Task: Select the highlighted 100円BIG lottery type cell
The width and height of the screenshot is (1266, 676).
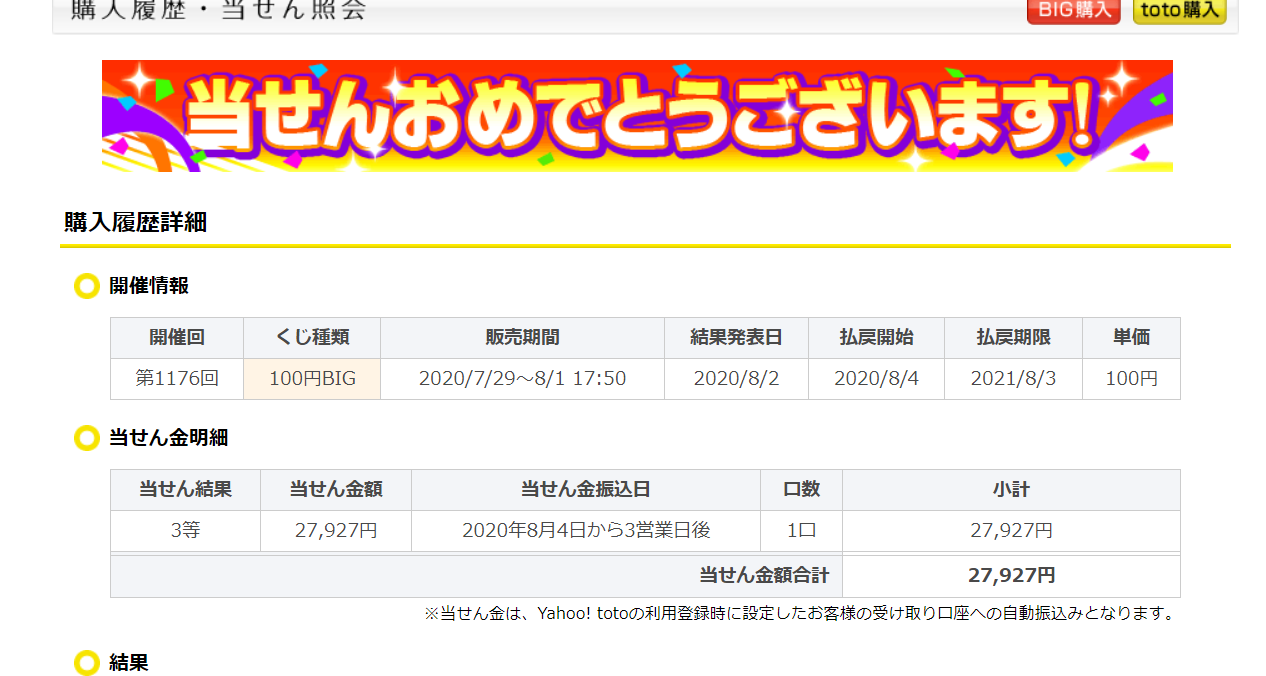Action: click(311, 379)
